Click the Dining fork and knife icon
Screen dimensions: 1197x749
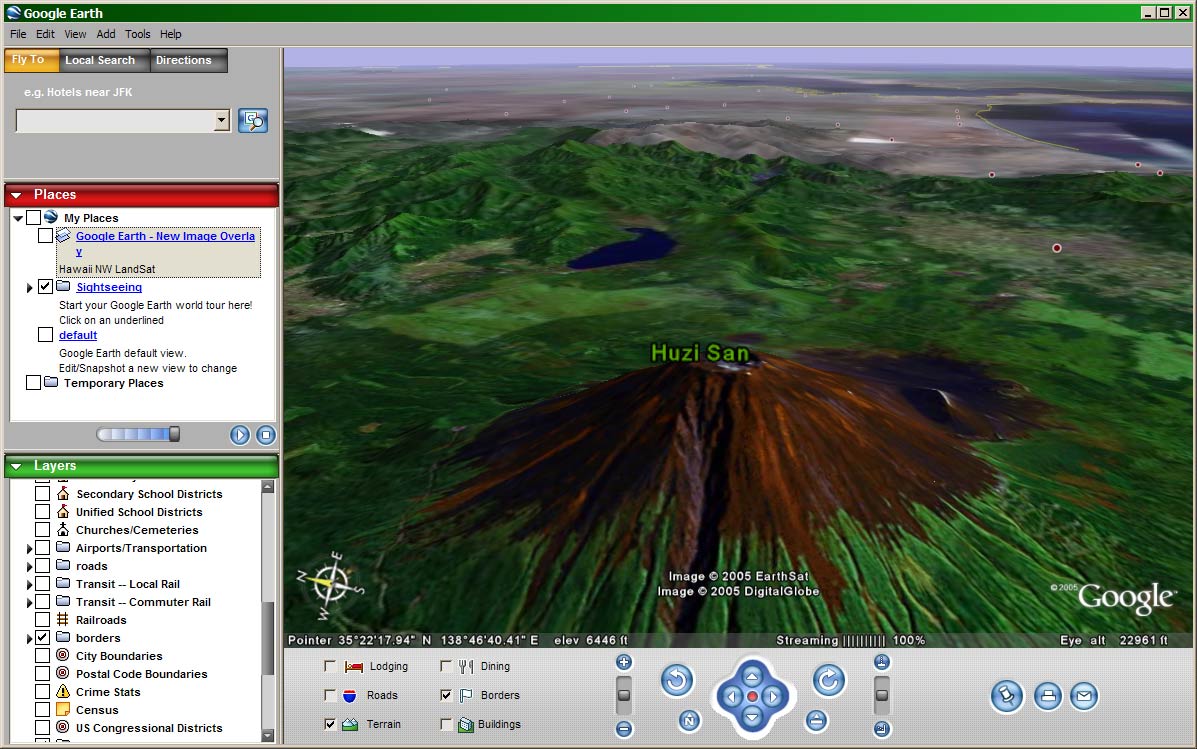coord(466,667)
